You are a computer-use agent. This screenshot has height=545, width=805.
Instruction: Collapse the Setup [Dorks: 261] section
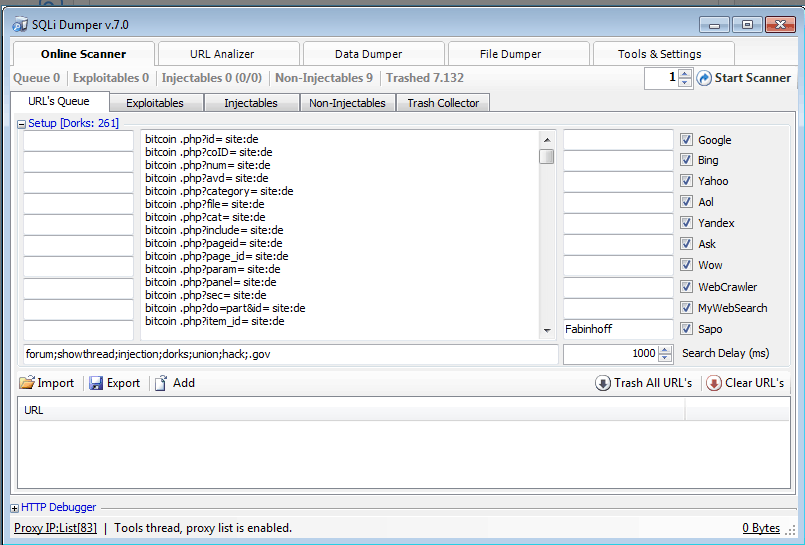[20, 124]
